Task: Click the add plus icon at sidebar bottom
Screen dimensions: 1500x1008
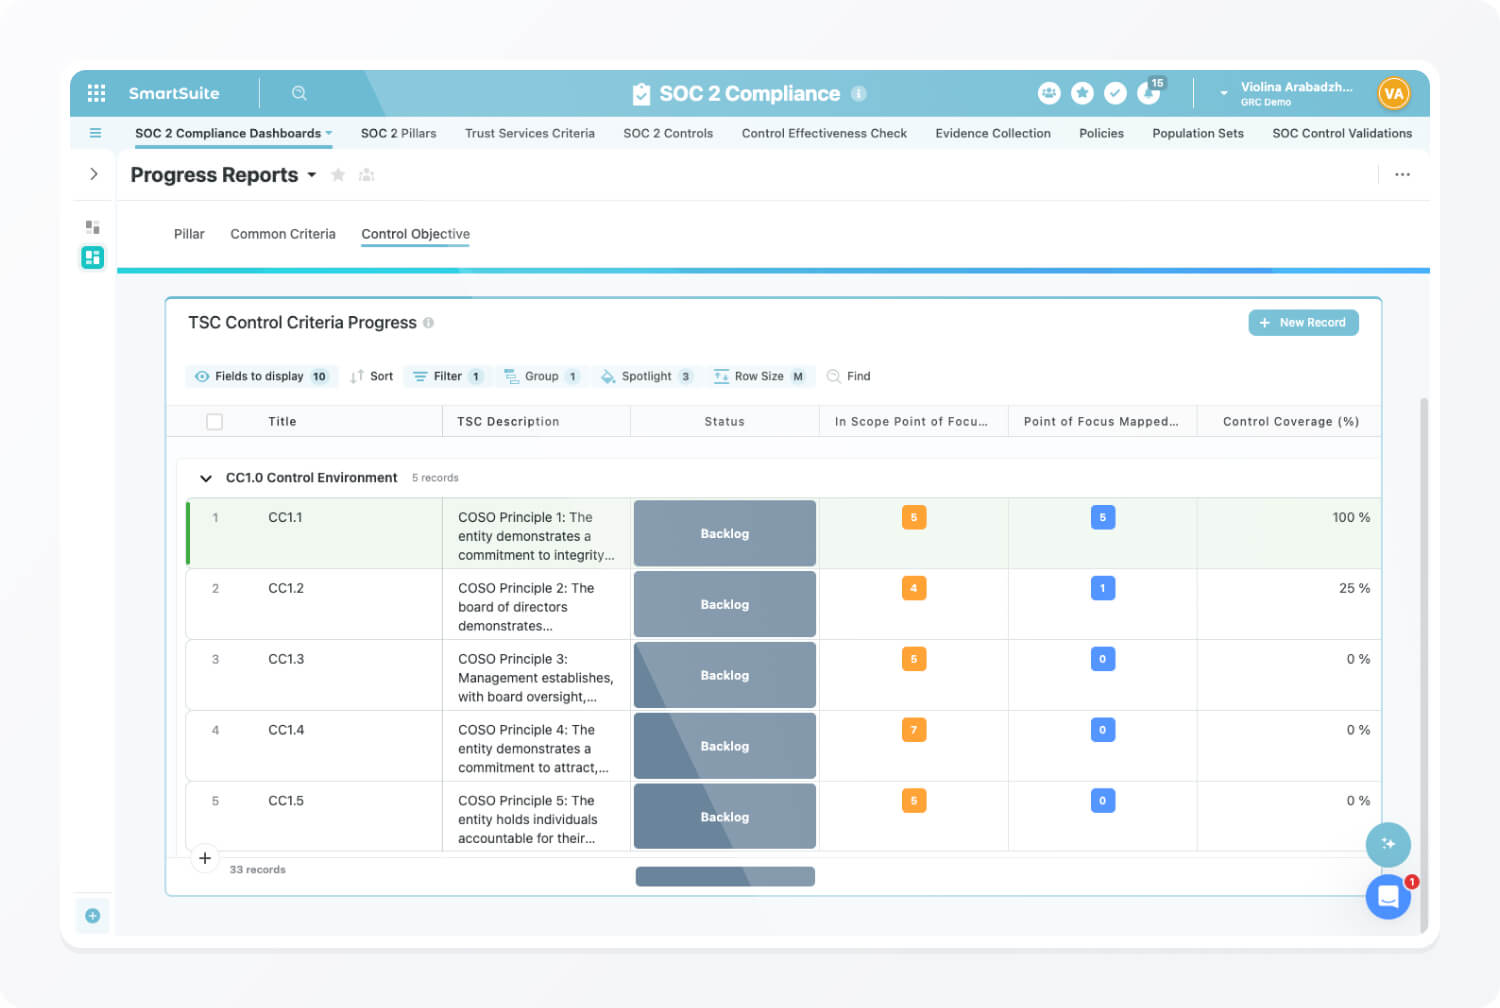Action: (92, 916)
